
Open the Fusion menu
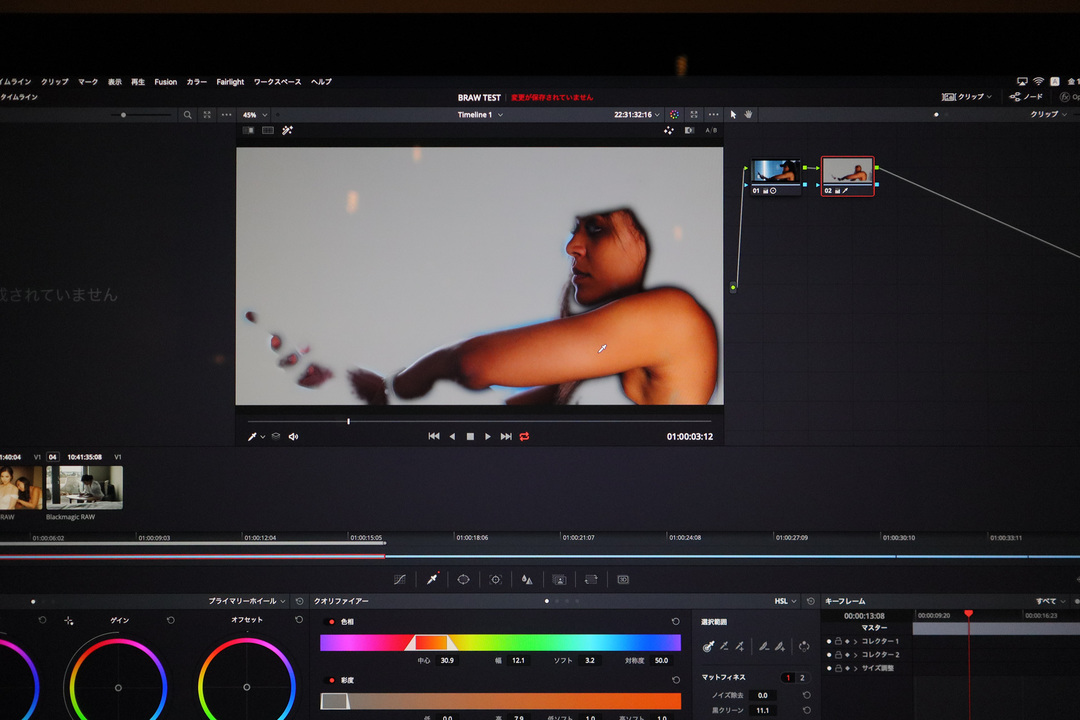165,82
